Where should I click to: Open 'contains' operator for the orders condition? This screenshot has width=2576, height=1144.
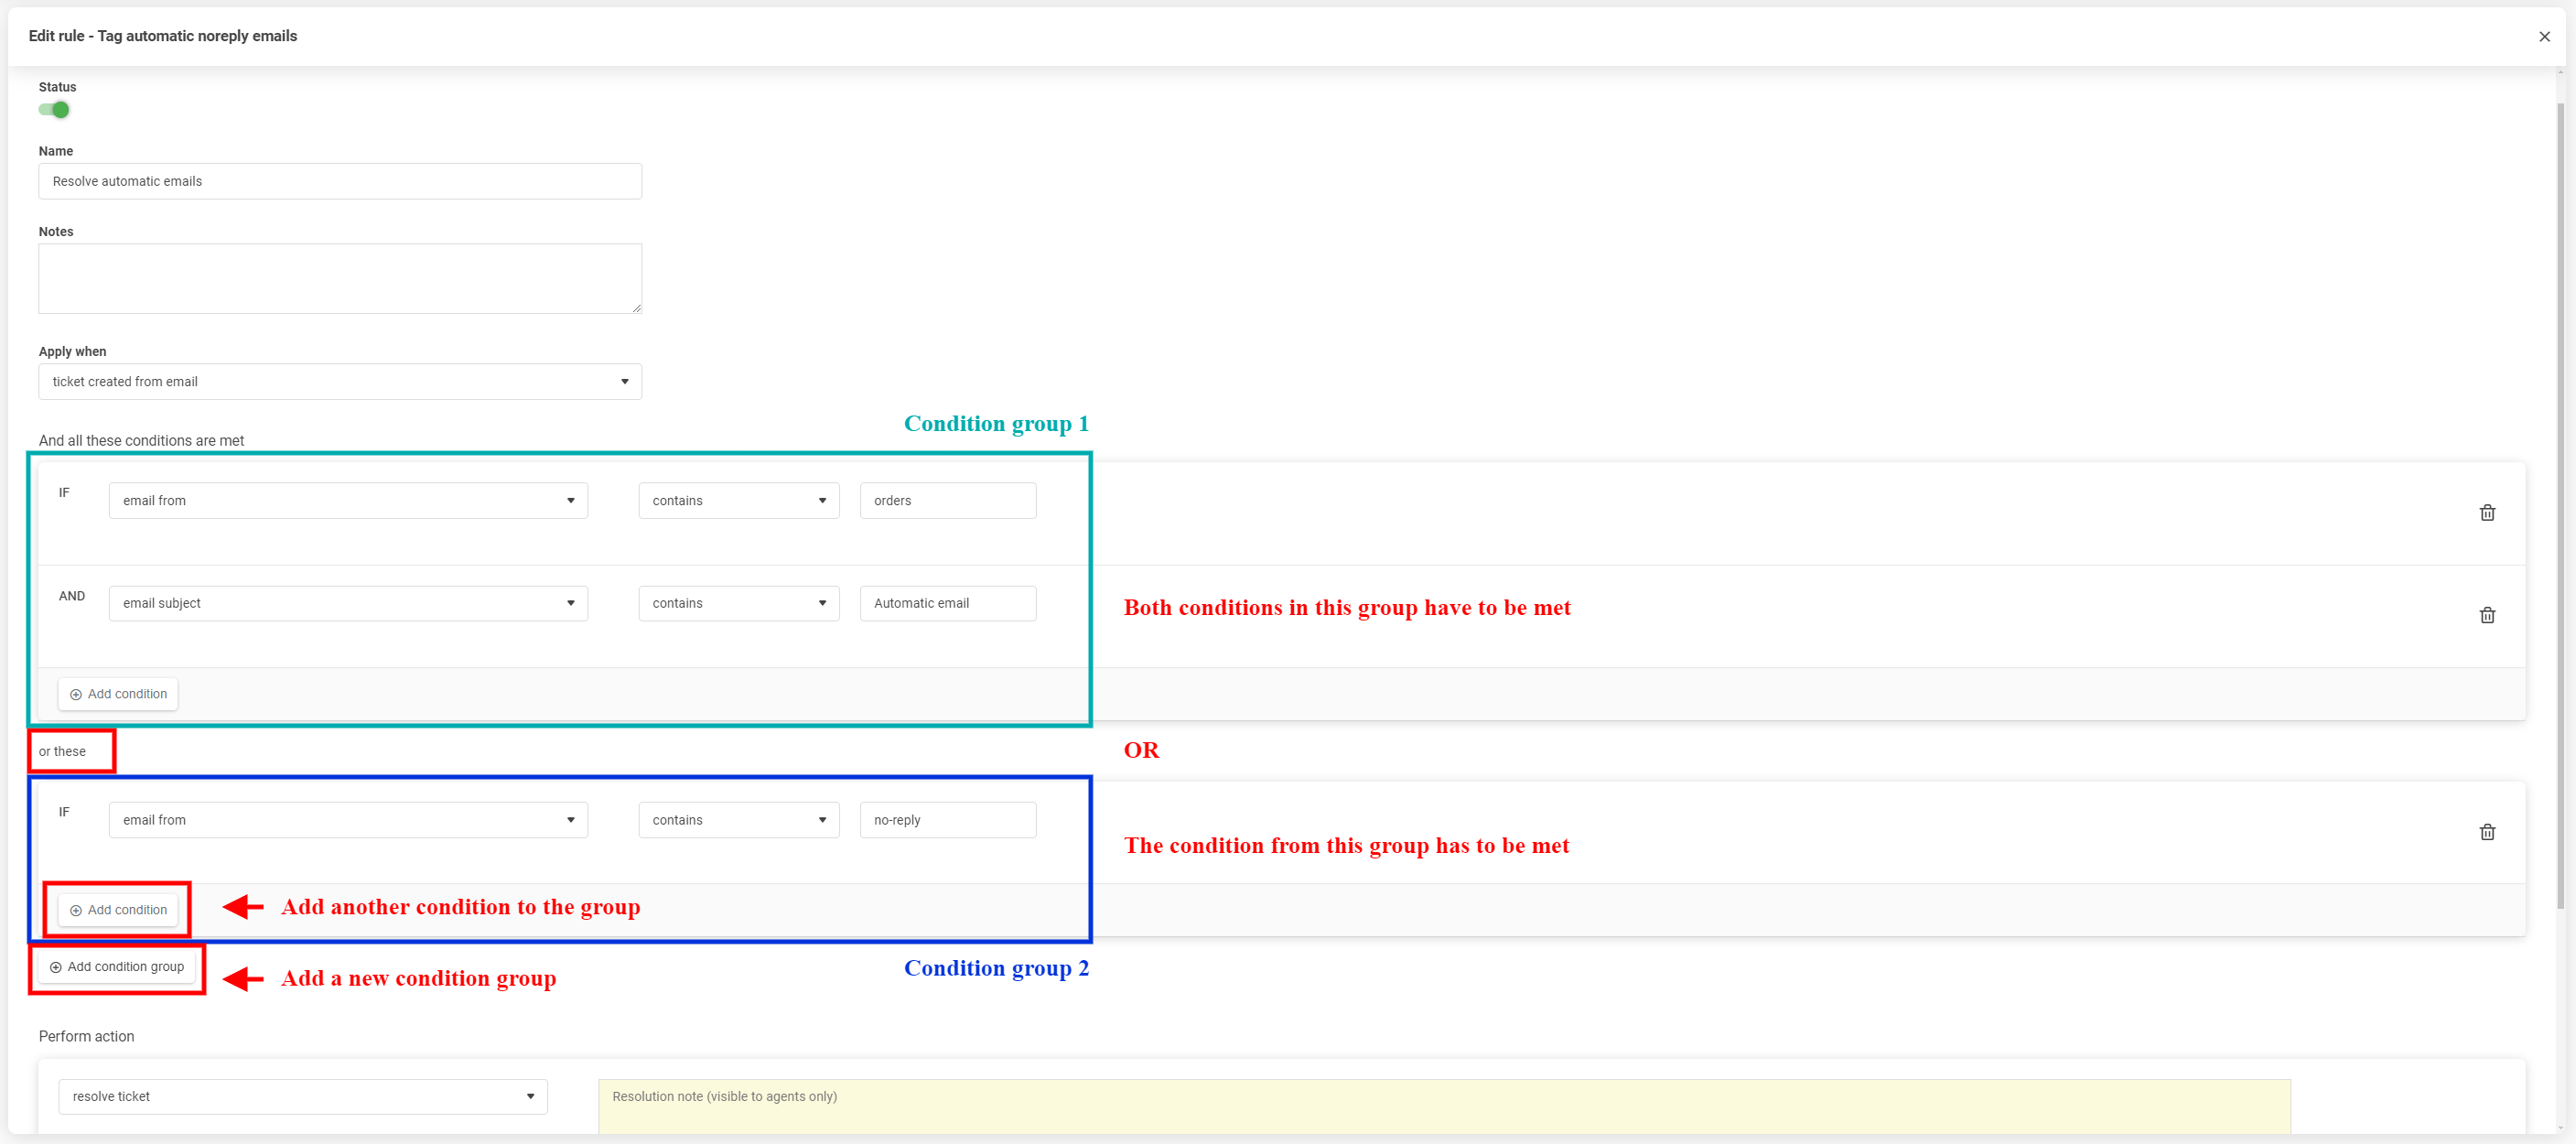(x=738, y=501)
